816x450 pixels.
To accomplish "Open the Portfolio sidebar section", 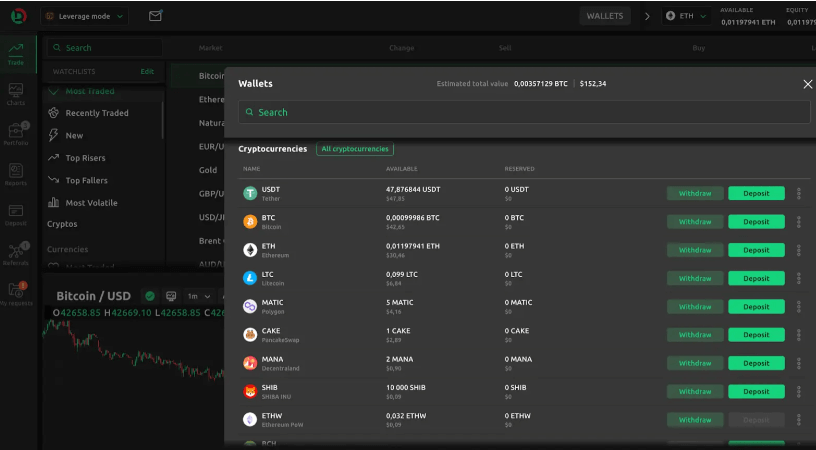I will (x=16, y=134).
